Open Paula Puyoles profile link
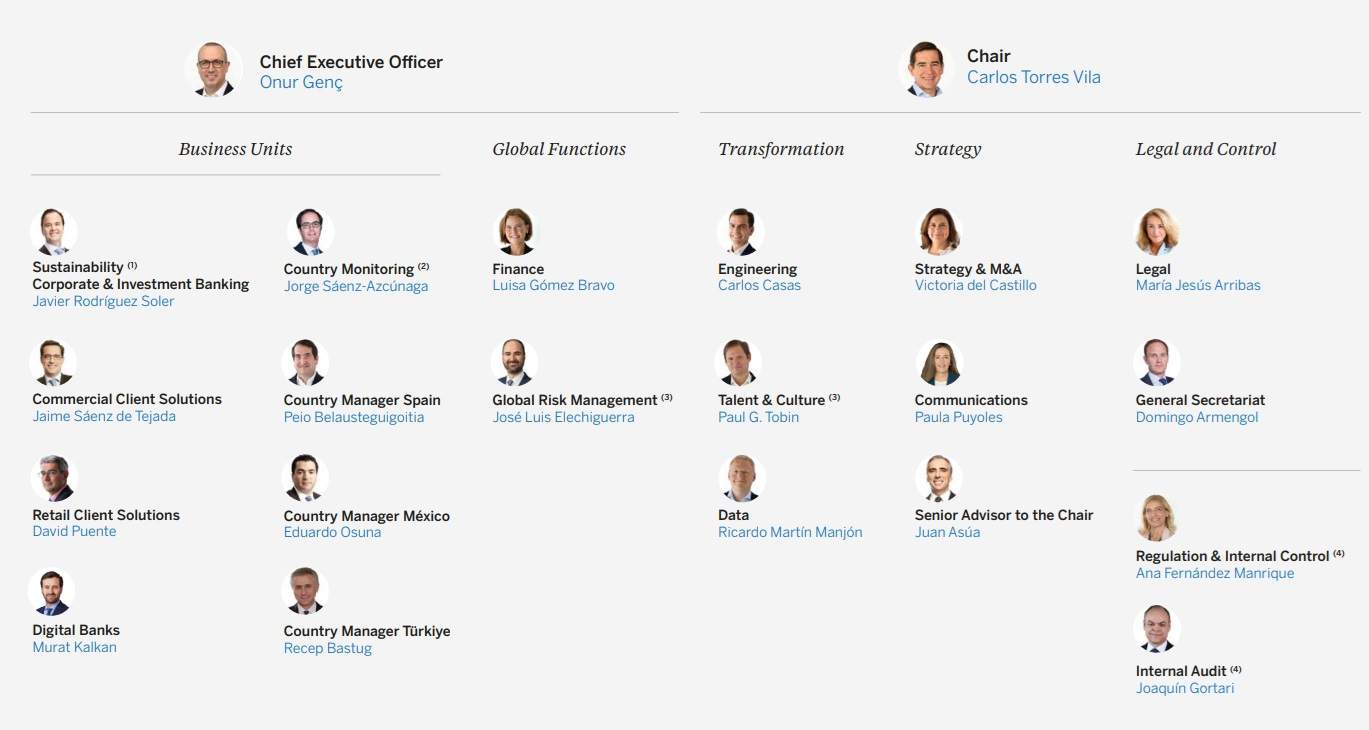1369x730 pixels. (x=958, y=417)
